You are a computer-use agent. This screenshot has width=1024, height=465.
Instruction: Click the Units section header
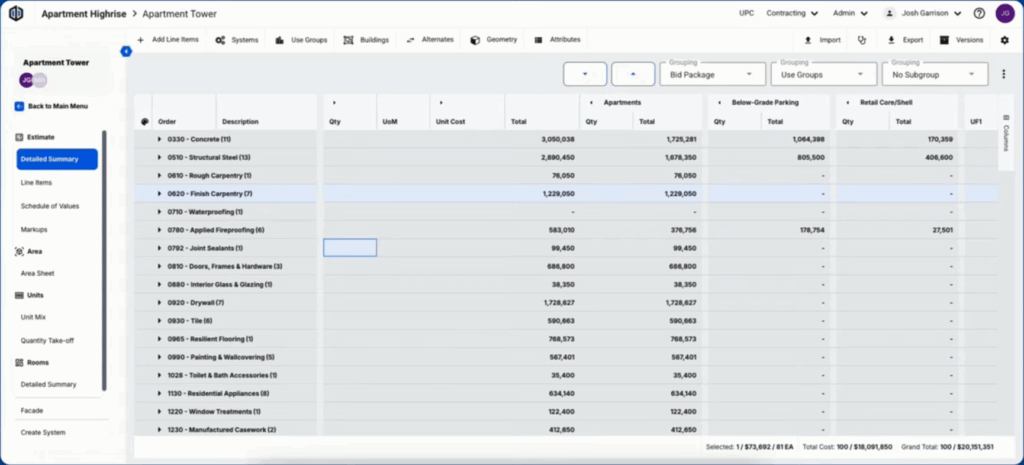[x=29, y=295]
